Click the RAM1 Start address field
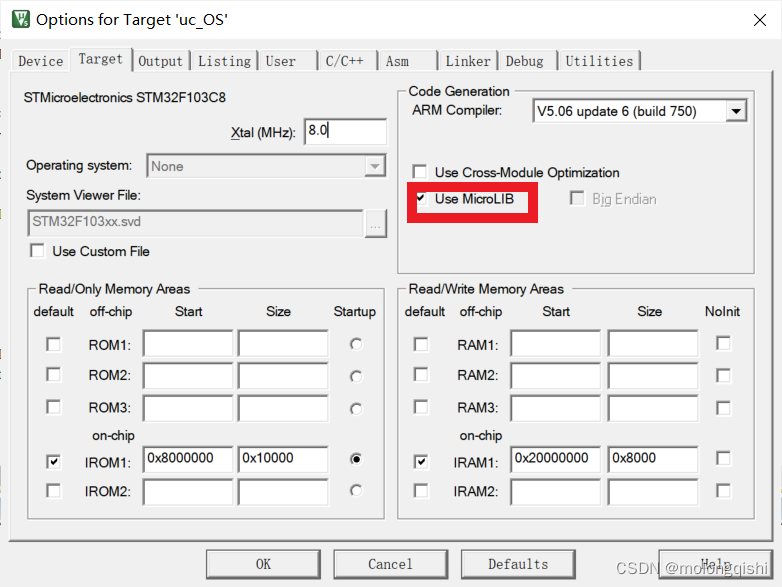This screenshot has height=587, width=782. tap(556, 343)
